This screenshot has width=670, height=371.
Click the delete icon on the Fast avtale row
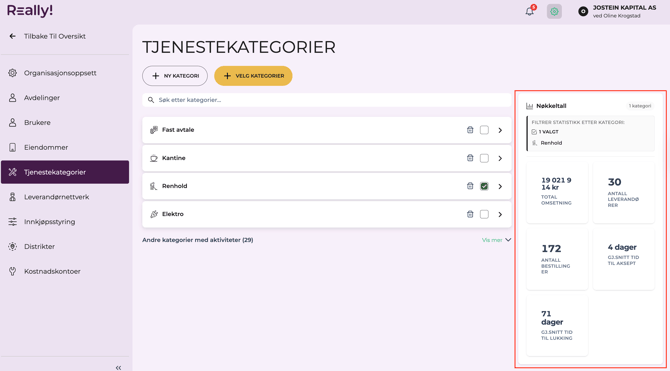(x=470, y=130)
